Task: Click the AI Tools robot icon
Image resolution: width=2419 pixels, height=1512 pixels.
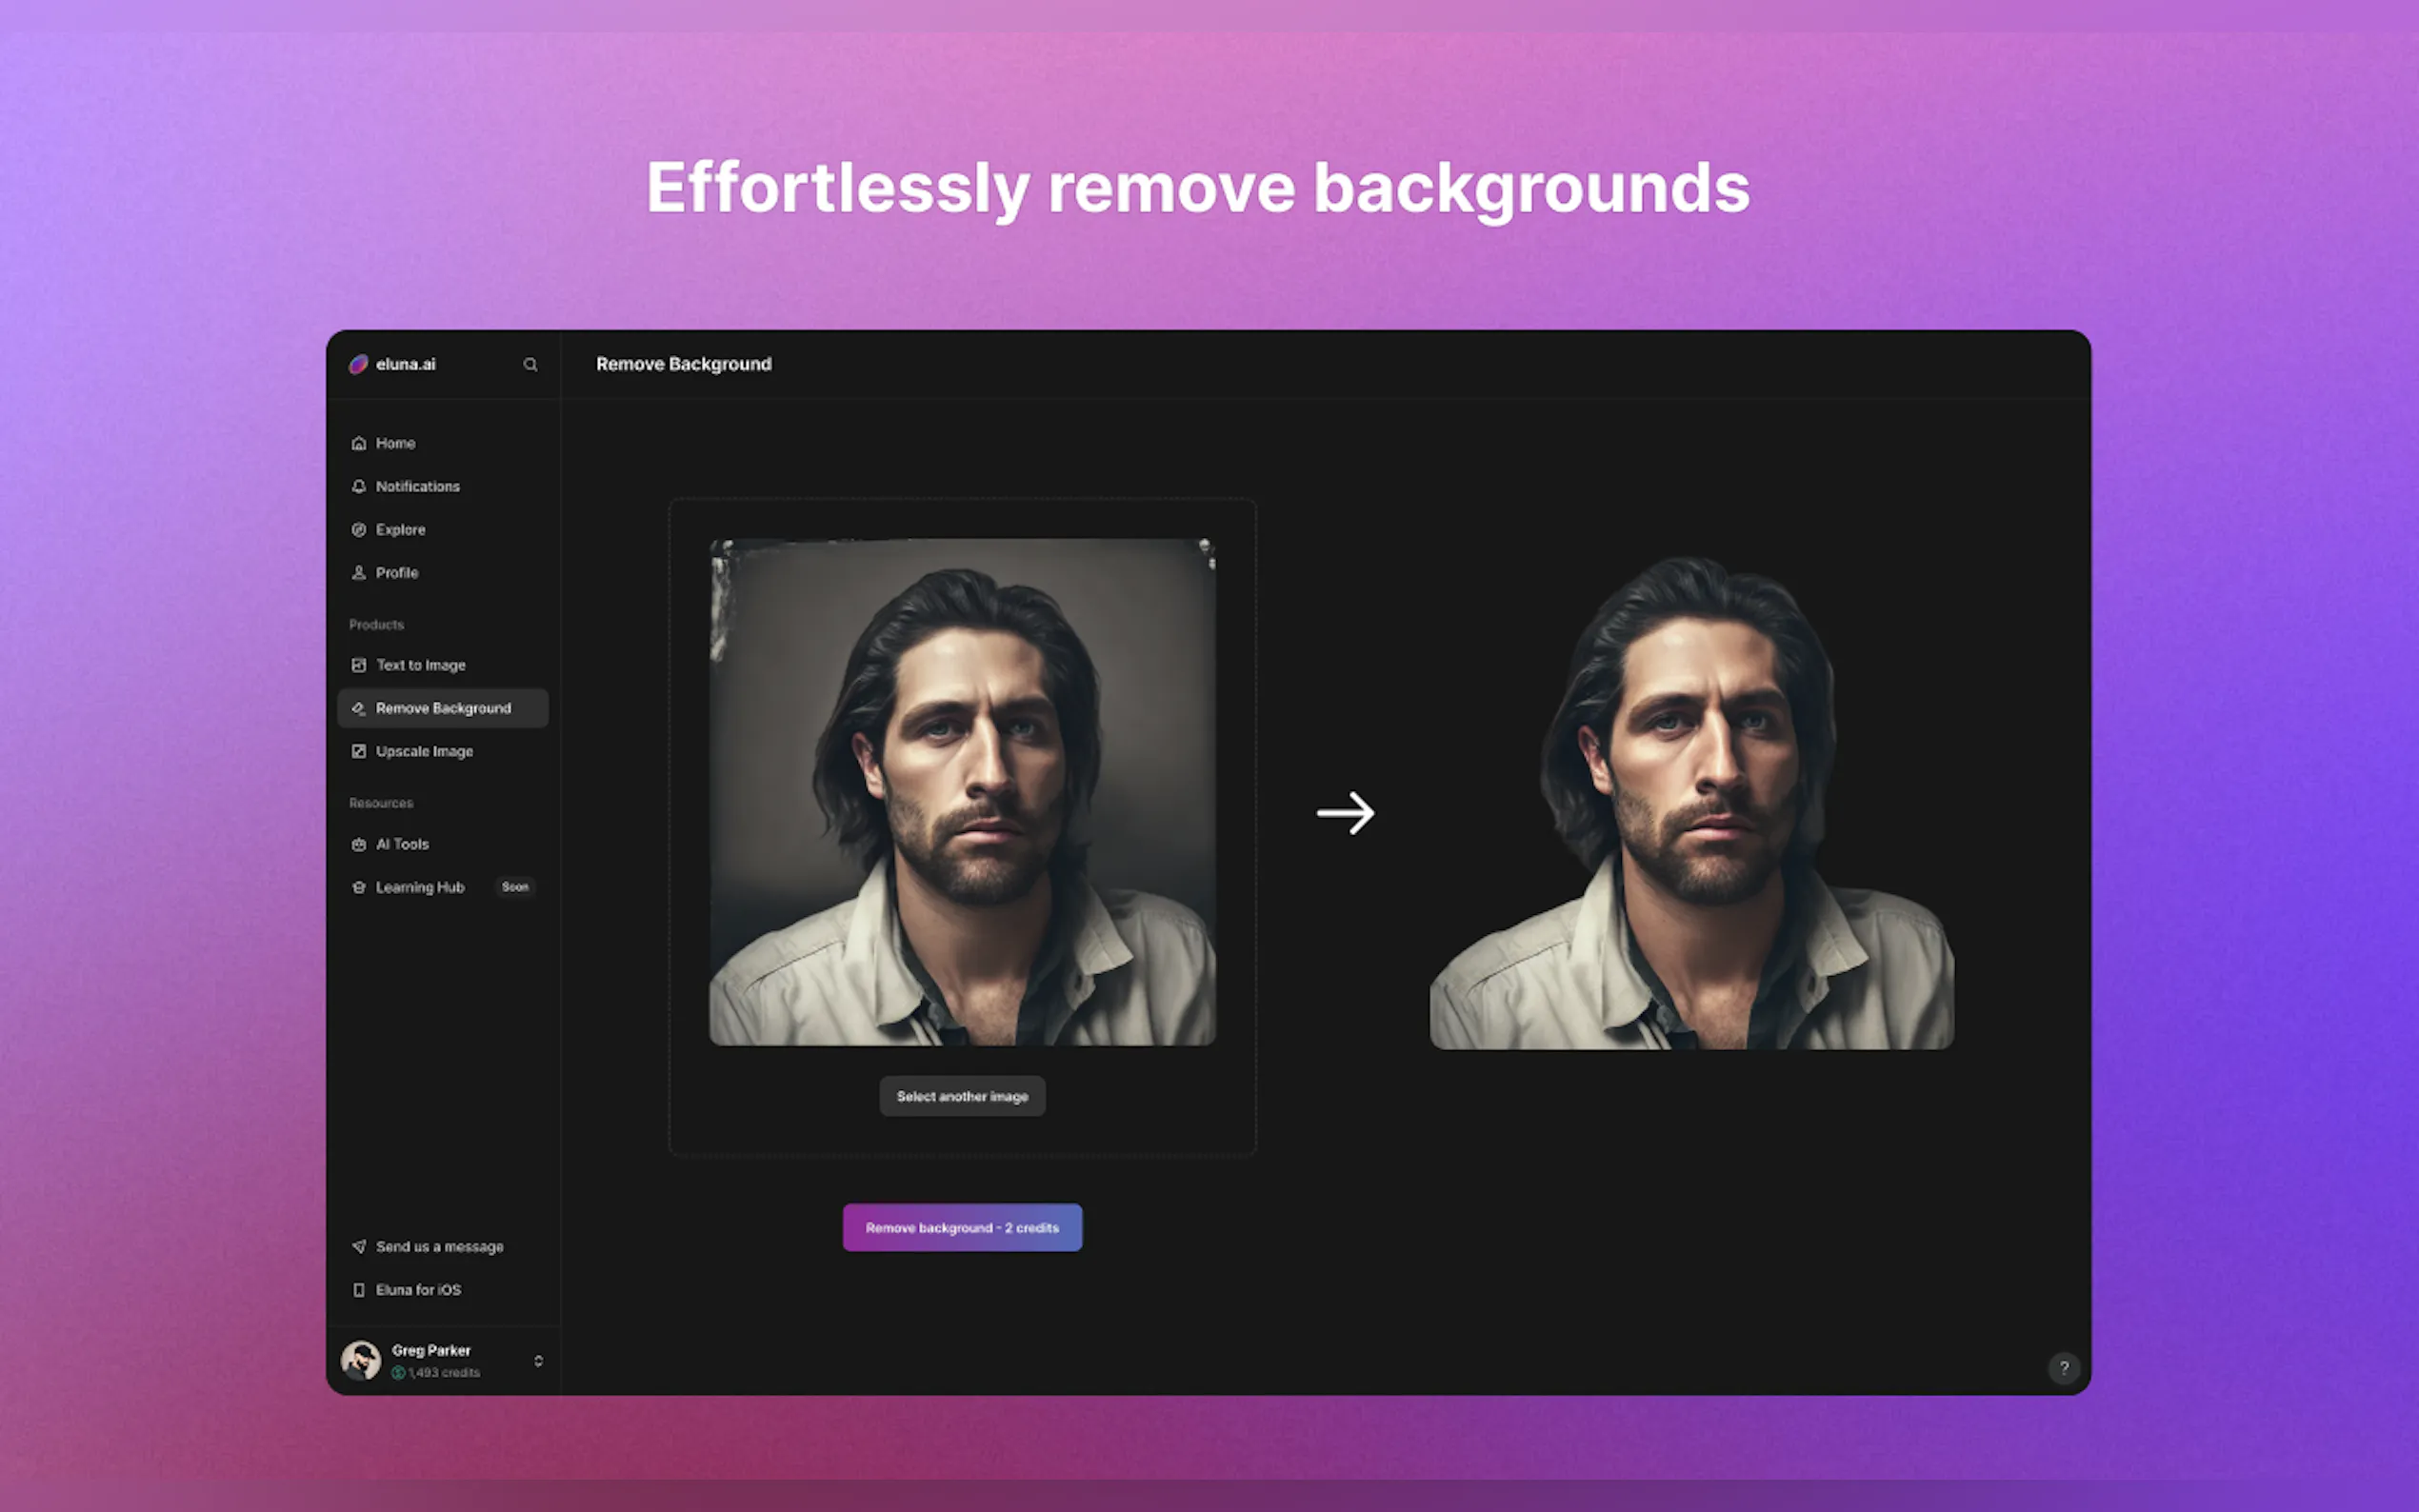Action: click(359, 844)
